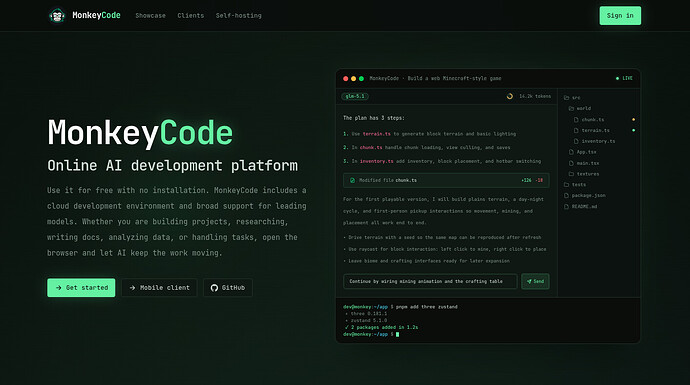This screenshot has width=690, height=385.
Task: Click the file icon beside README.md
Action: click(566, 206)
